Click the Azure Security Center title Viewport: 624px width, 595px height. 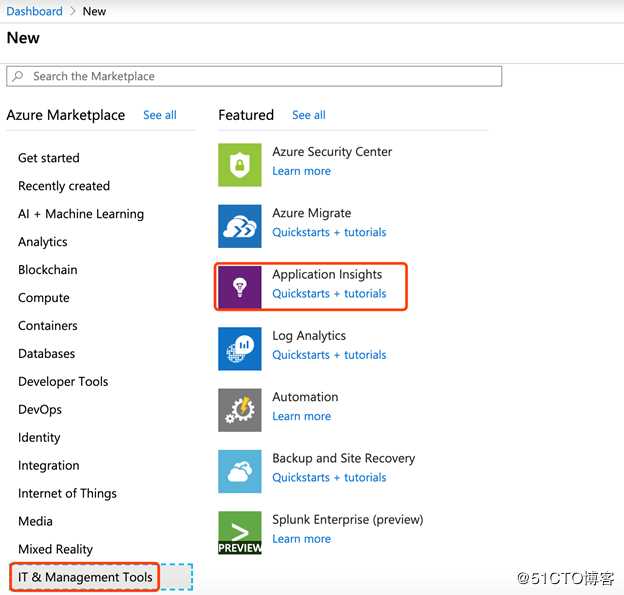coord(332,152)
